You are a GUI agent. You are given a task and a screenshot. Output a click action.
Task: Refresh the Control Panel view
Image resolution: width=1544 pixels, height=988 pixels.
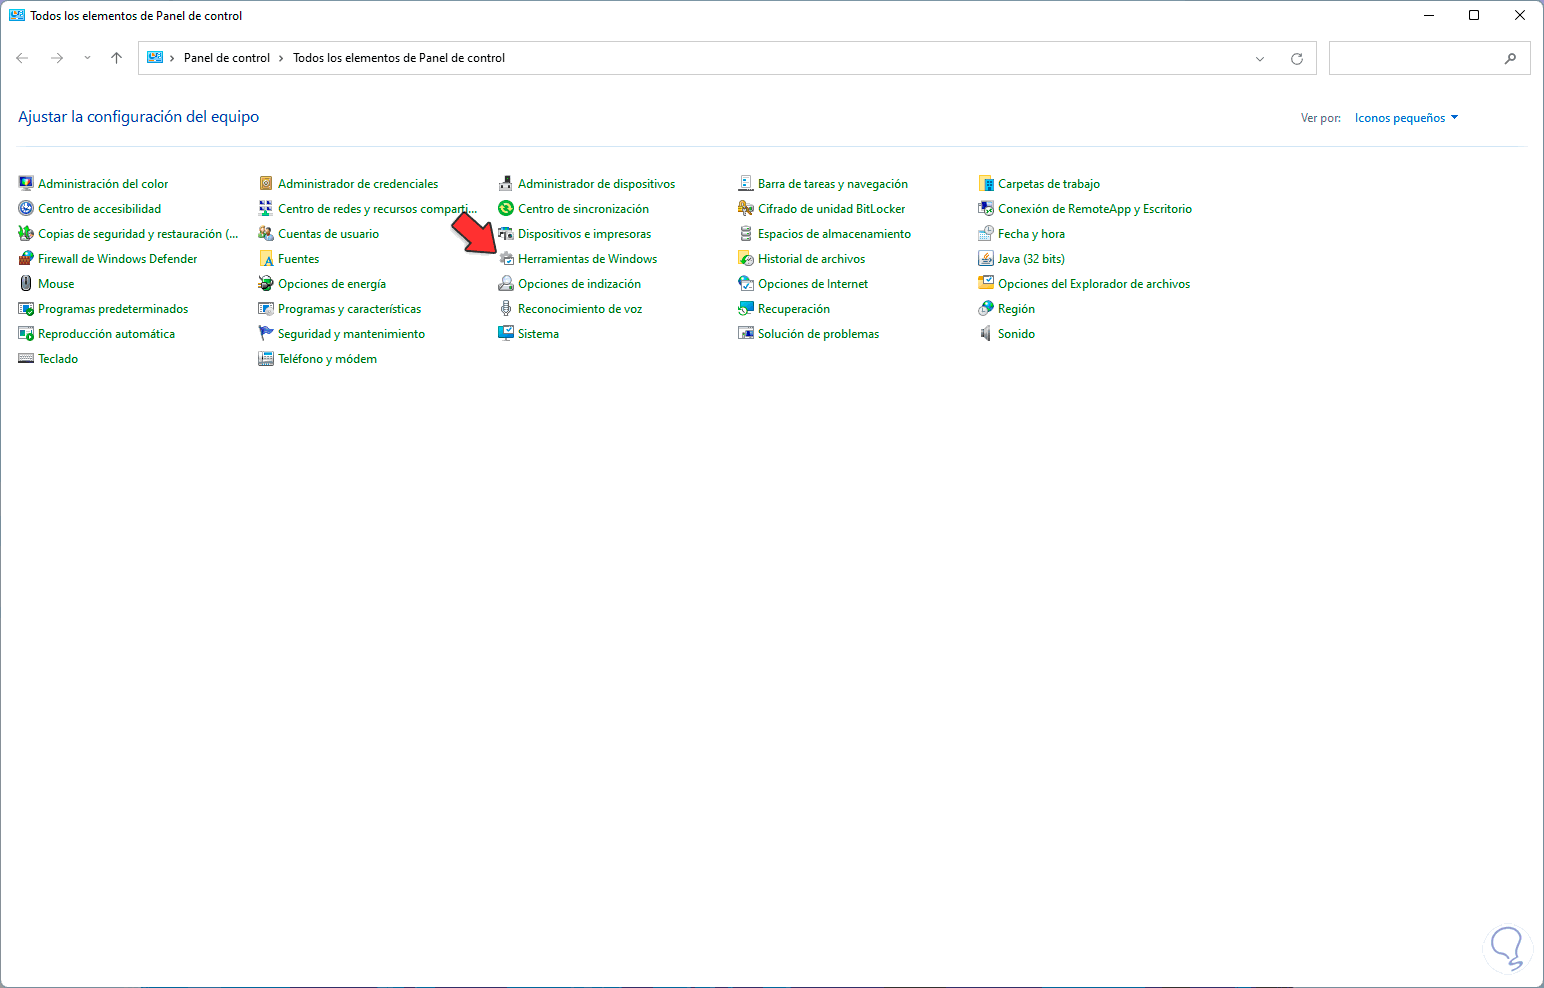(1297, 59)
